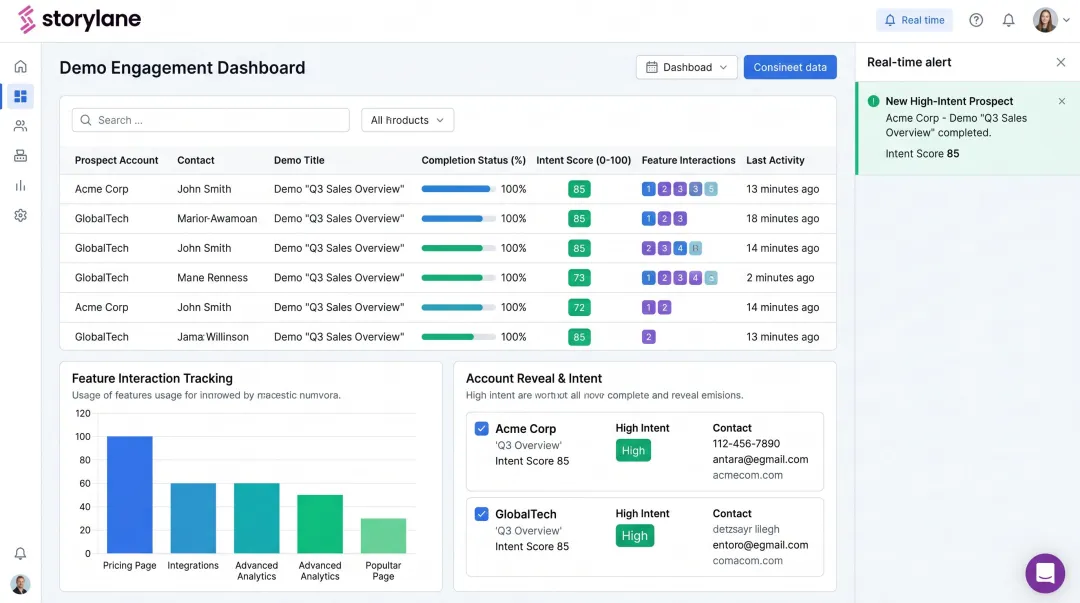This screenshot has height=603, width=1080.
Task: Open the Home icon in sidebar
Action: tap(21, 66)
